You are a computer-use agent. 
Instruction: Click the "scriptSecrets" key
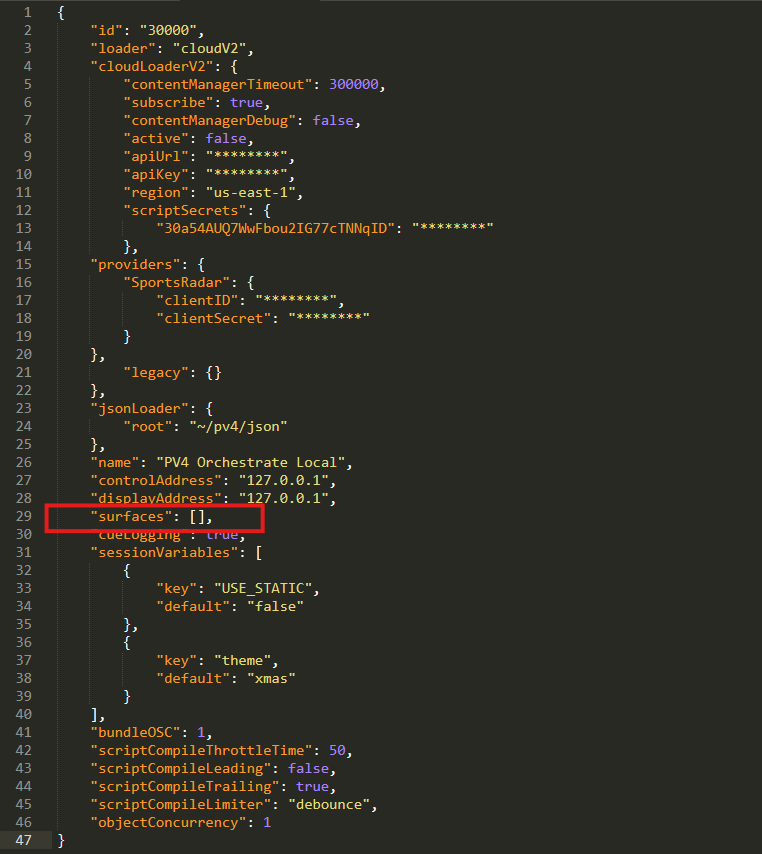pos(185,210)
